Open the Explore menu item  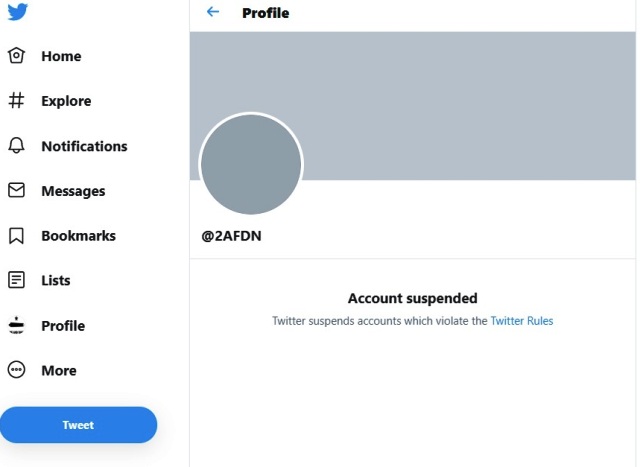(66, 101)
